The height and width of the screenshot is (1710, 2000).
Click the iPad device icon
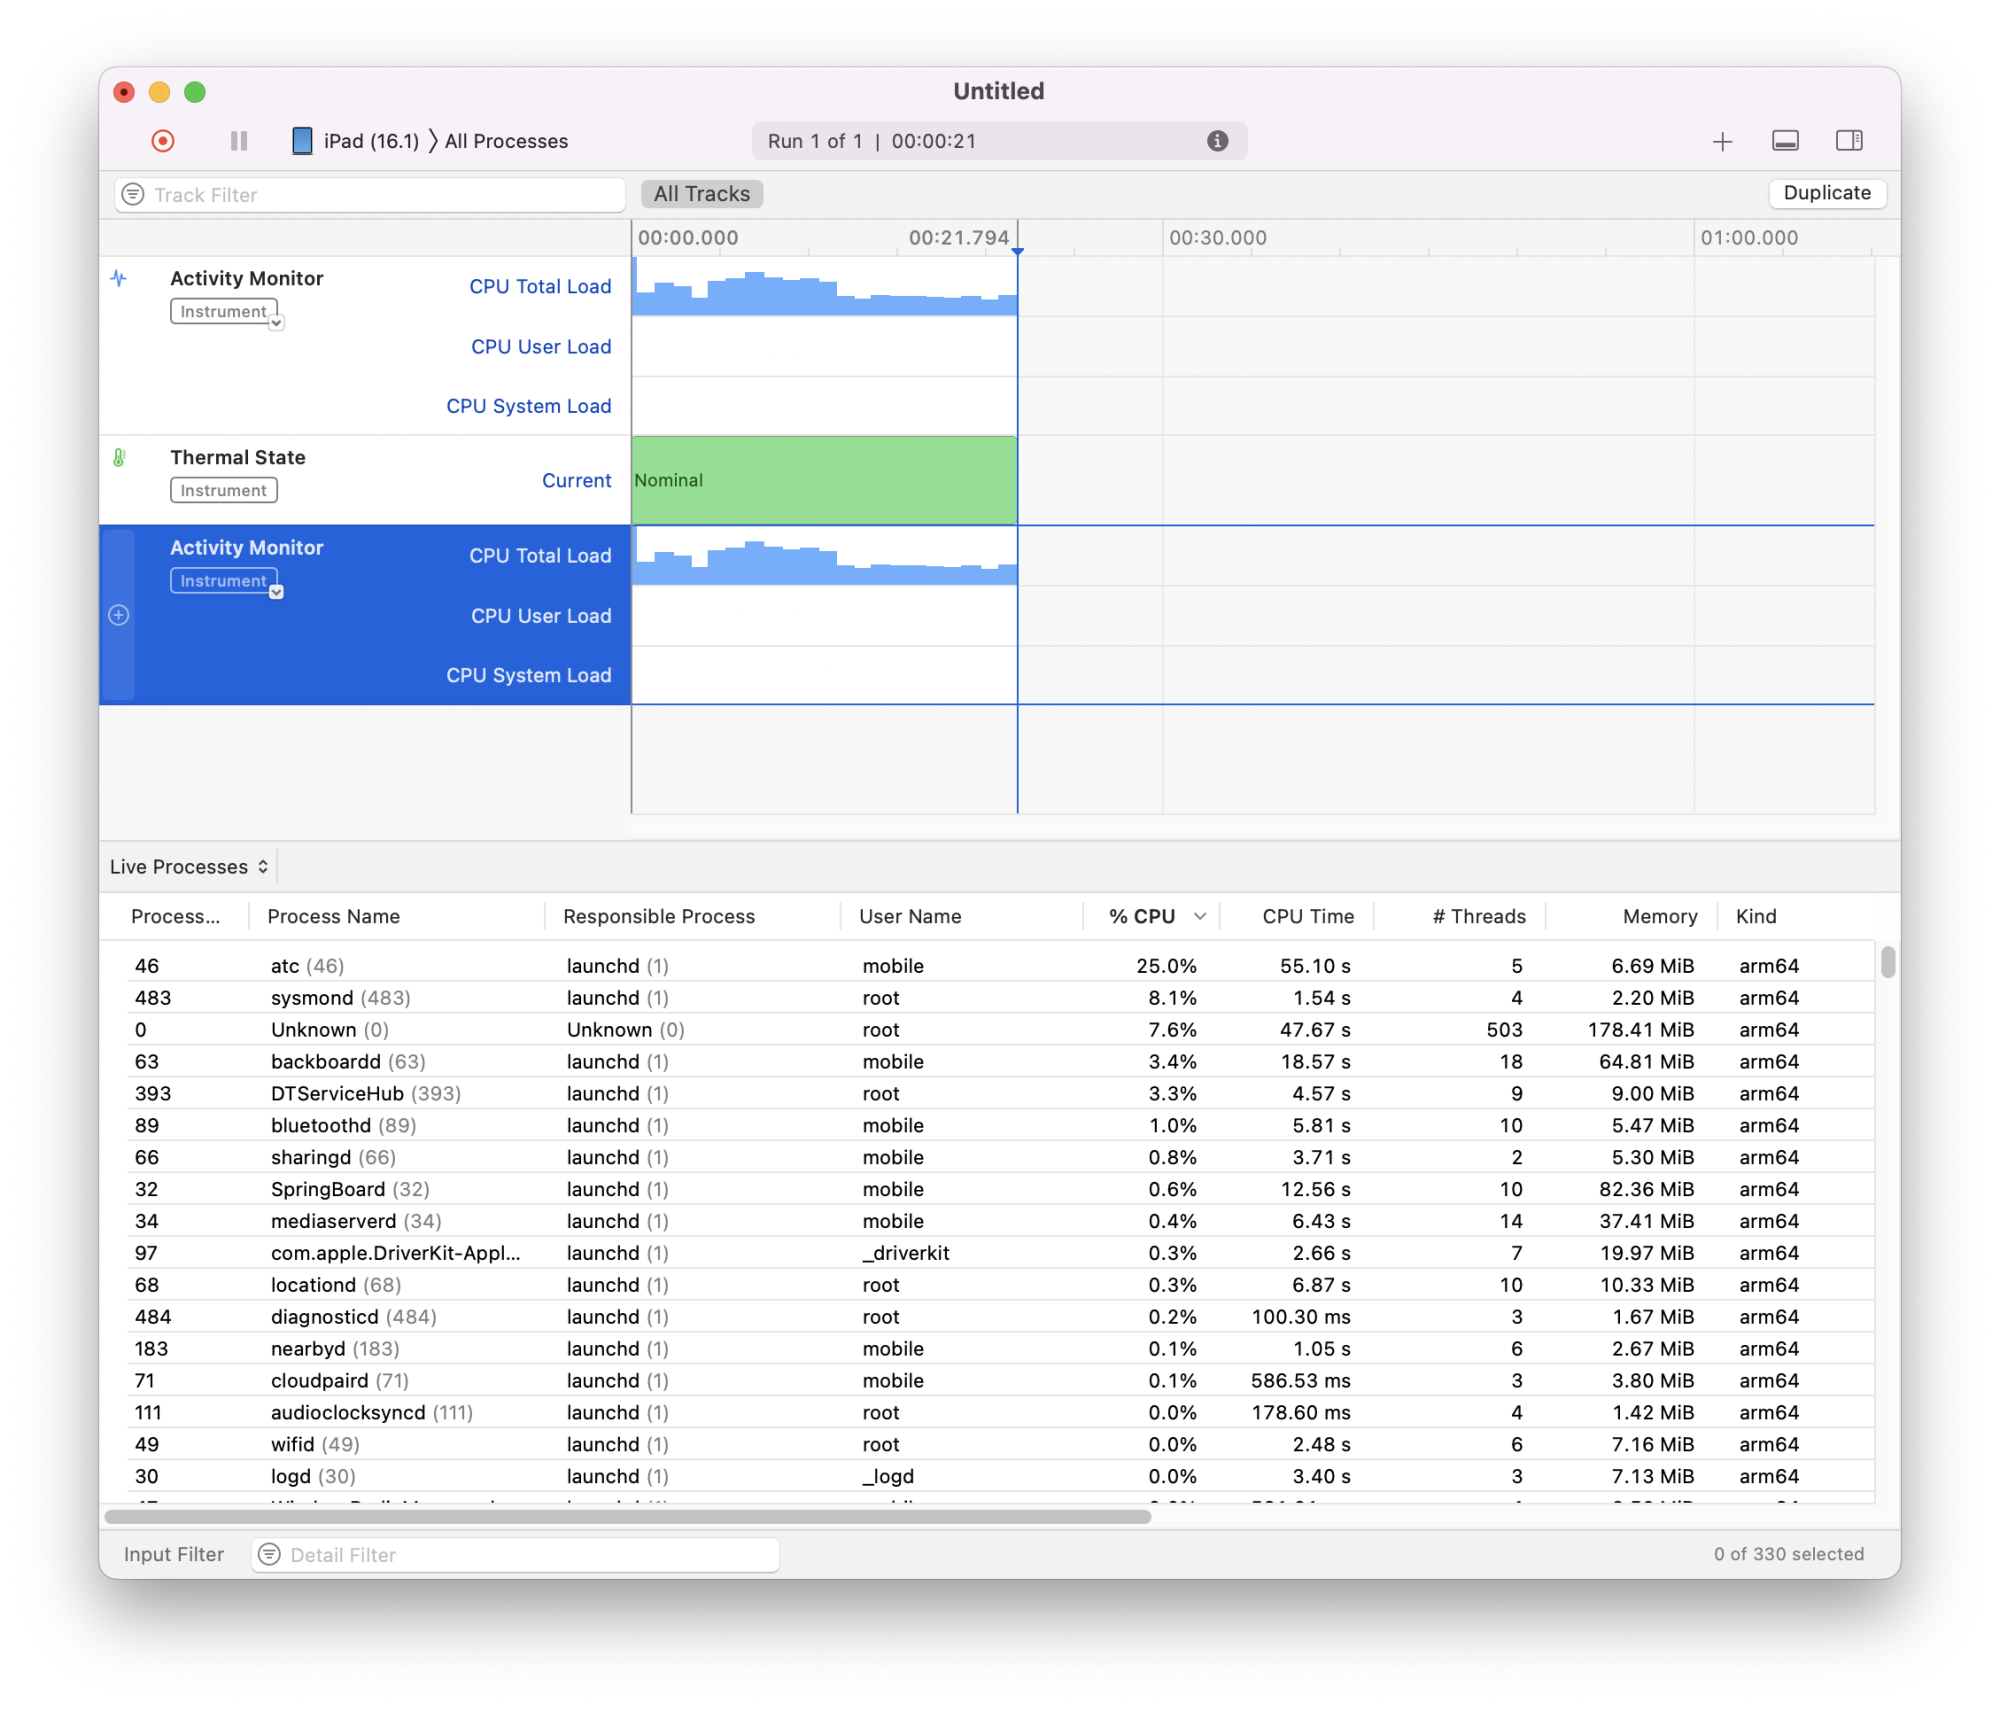tap(302, 141)
